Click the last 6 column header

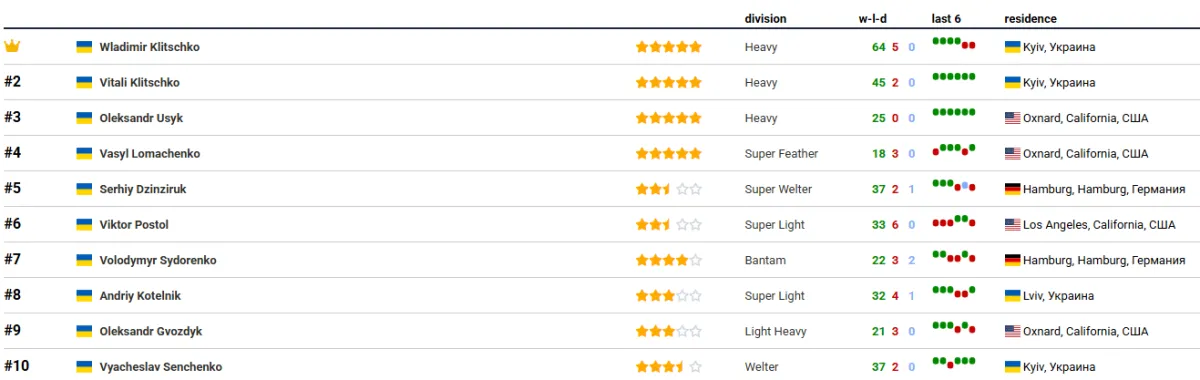point(947,18)
